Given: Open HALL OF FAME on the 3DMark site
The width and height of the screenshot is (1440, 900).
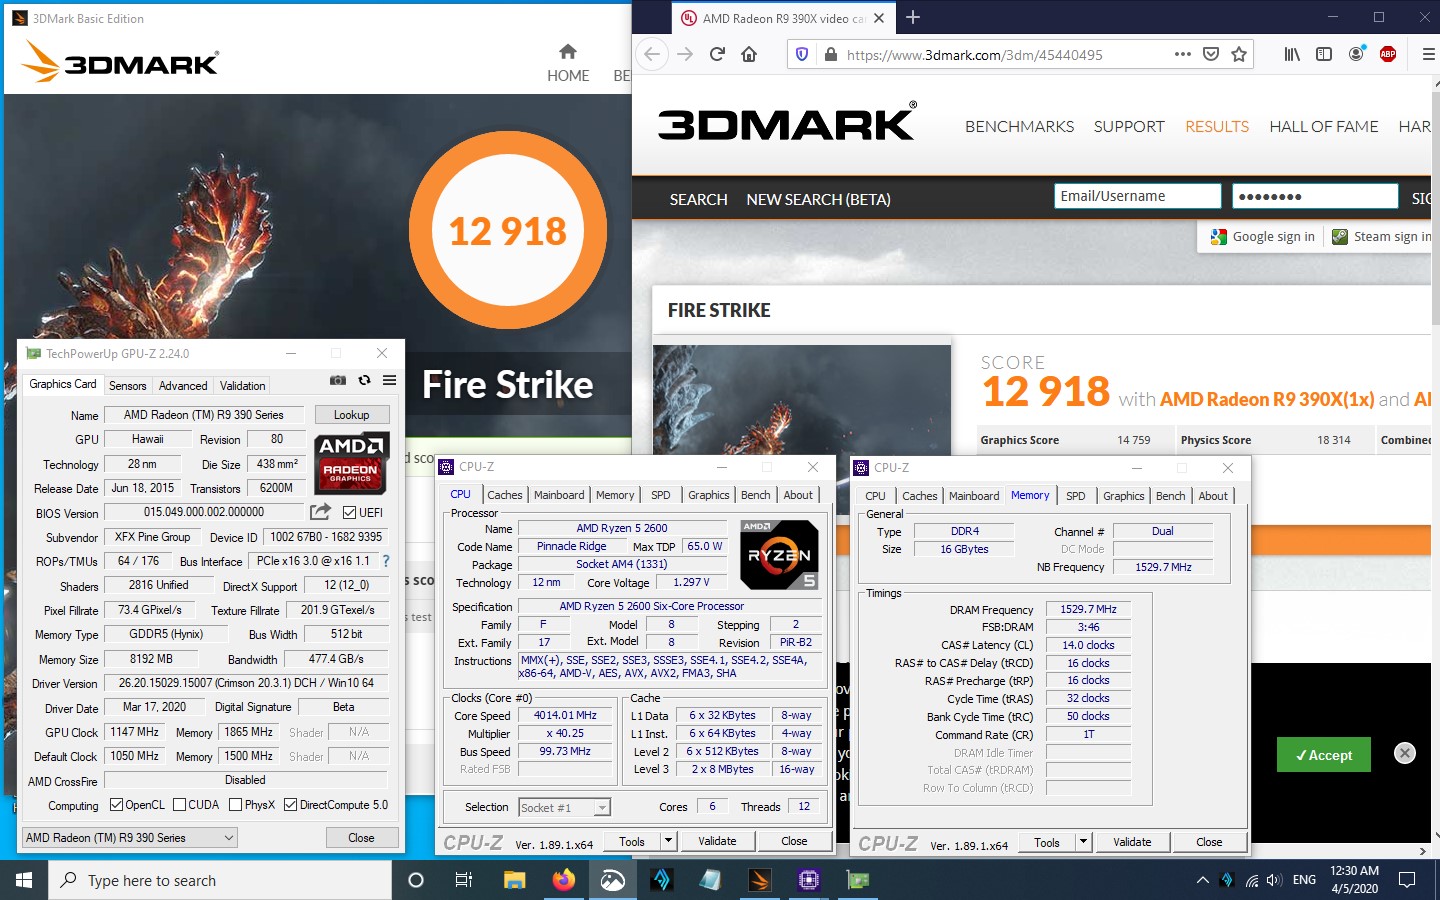Looking at the screenshot, I should (x=1324, y=126).
